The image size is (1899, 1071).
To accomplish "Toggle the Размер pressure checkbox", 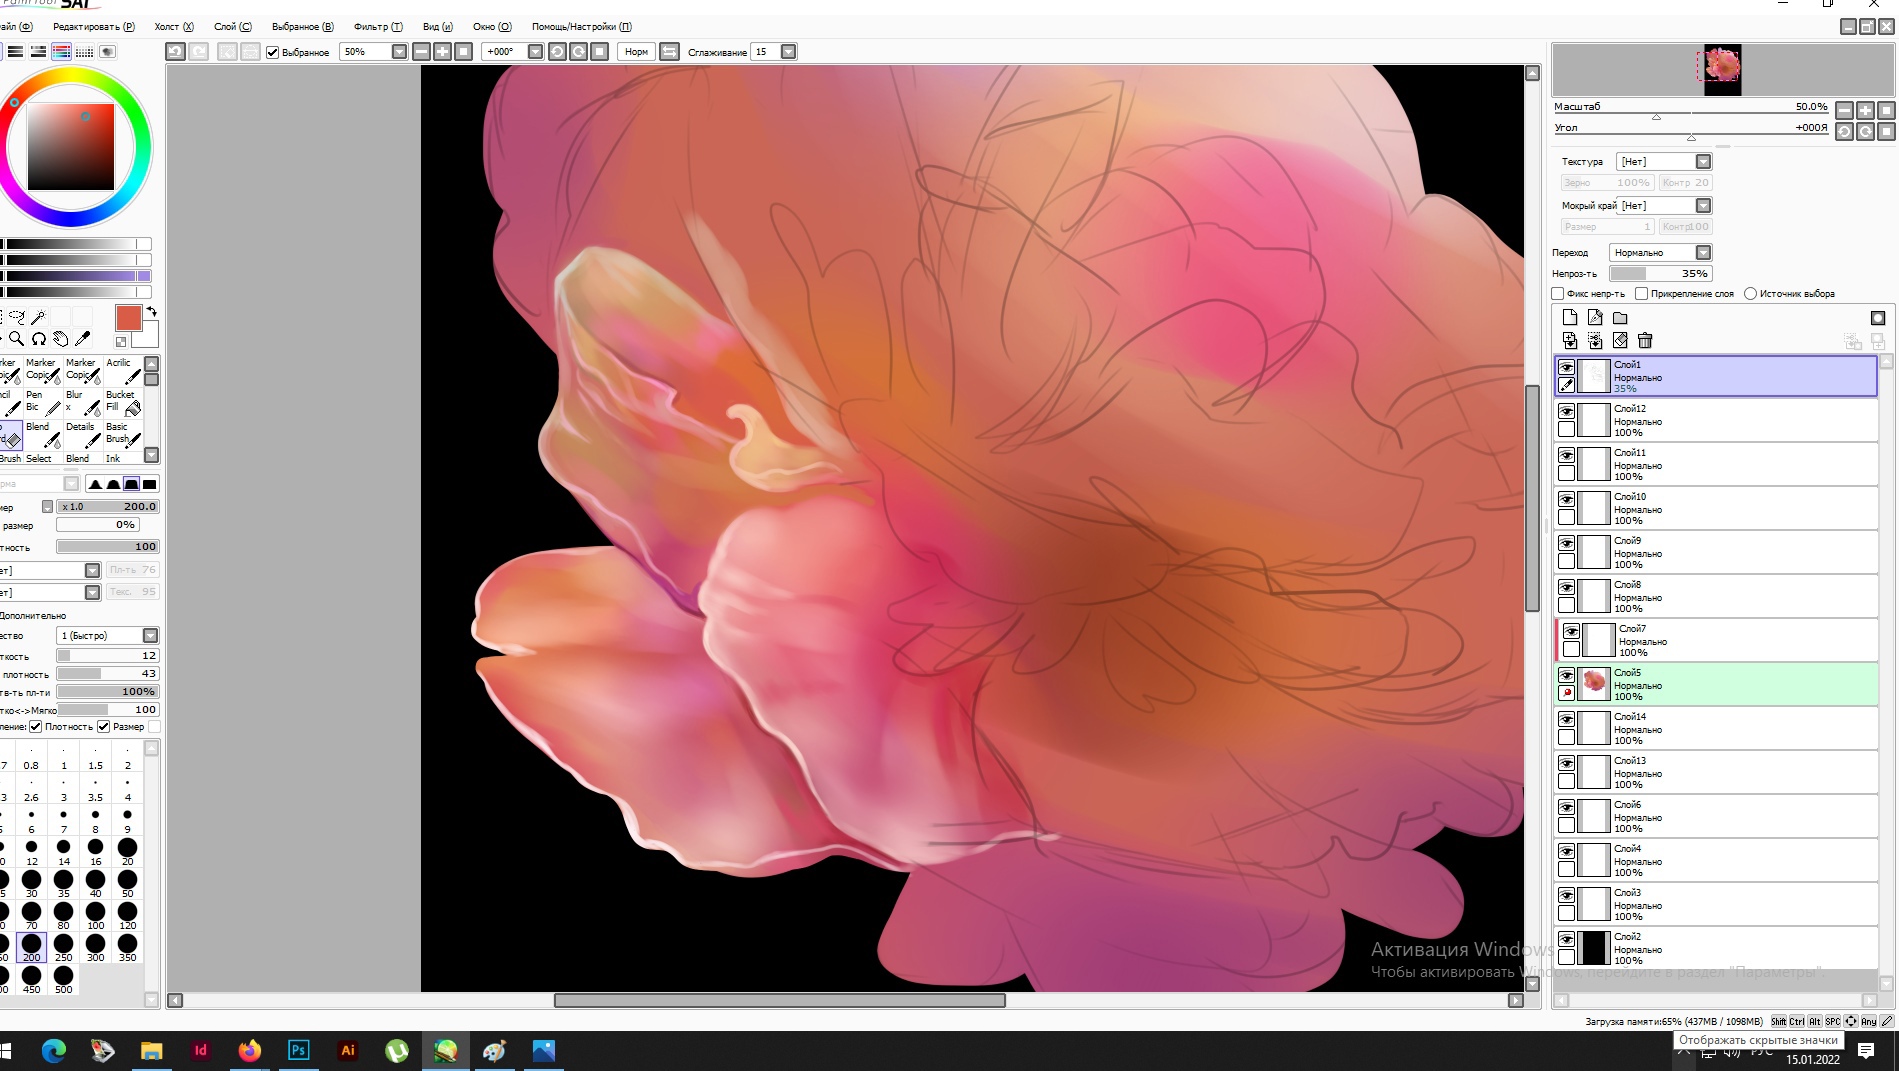I will (x=103, y=727).
